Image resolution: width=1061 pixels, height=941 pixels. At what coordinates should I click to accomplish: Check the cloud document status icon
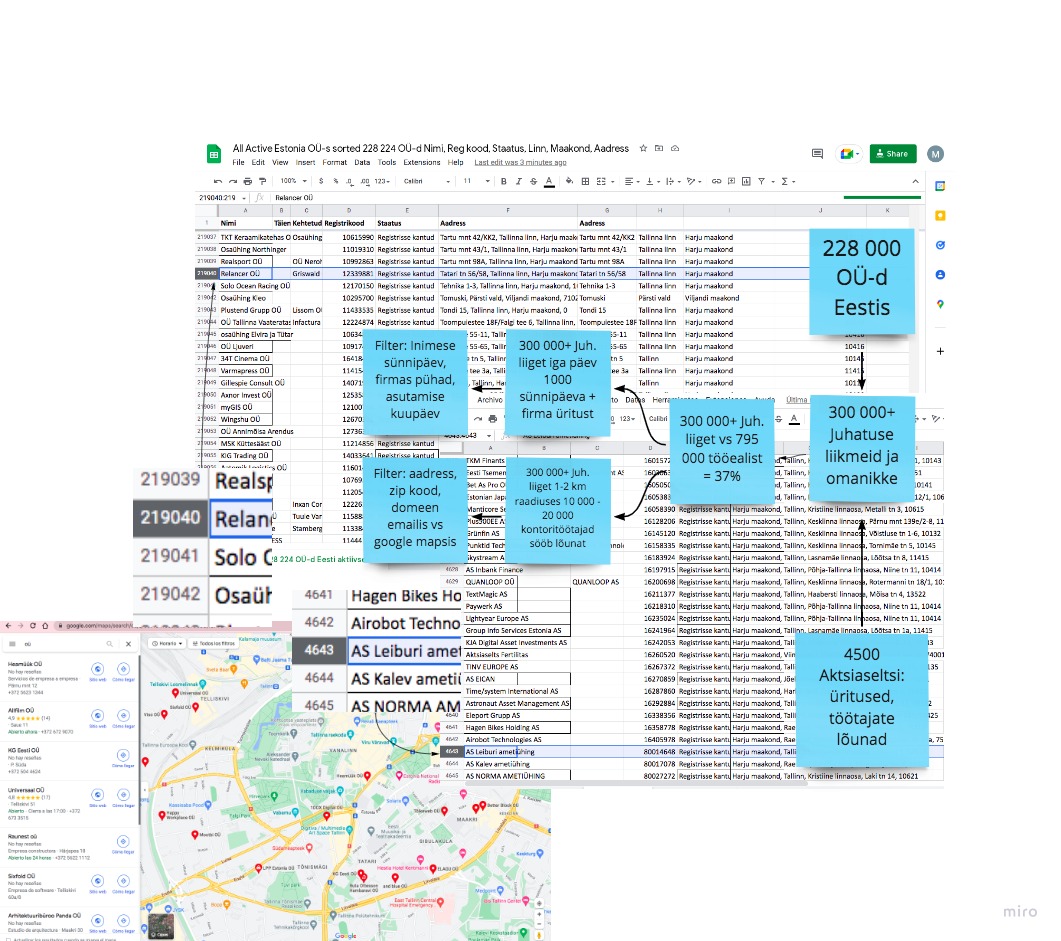click(675, 148)
